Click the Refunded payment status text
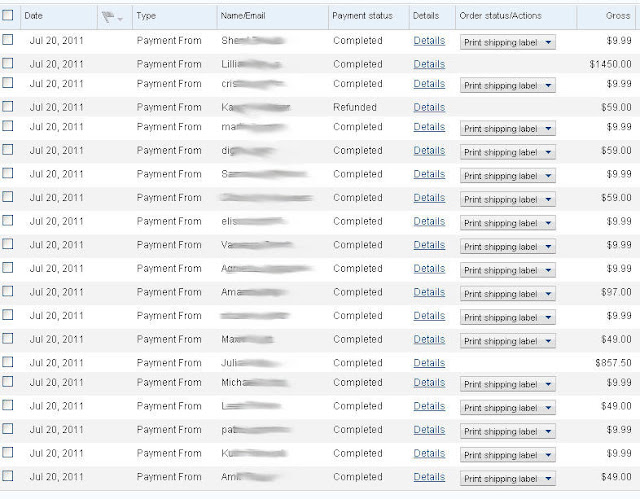Viewport: 640px width, 499px height. [355, 107]
